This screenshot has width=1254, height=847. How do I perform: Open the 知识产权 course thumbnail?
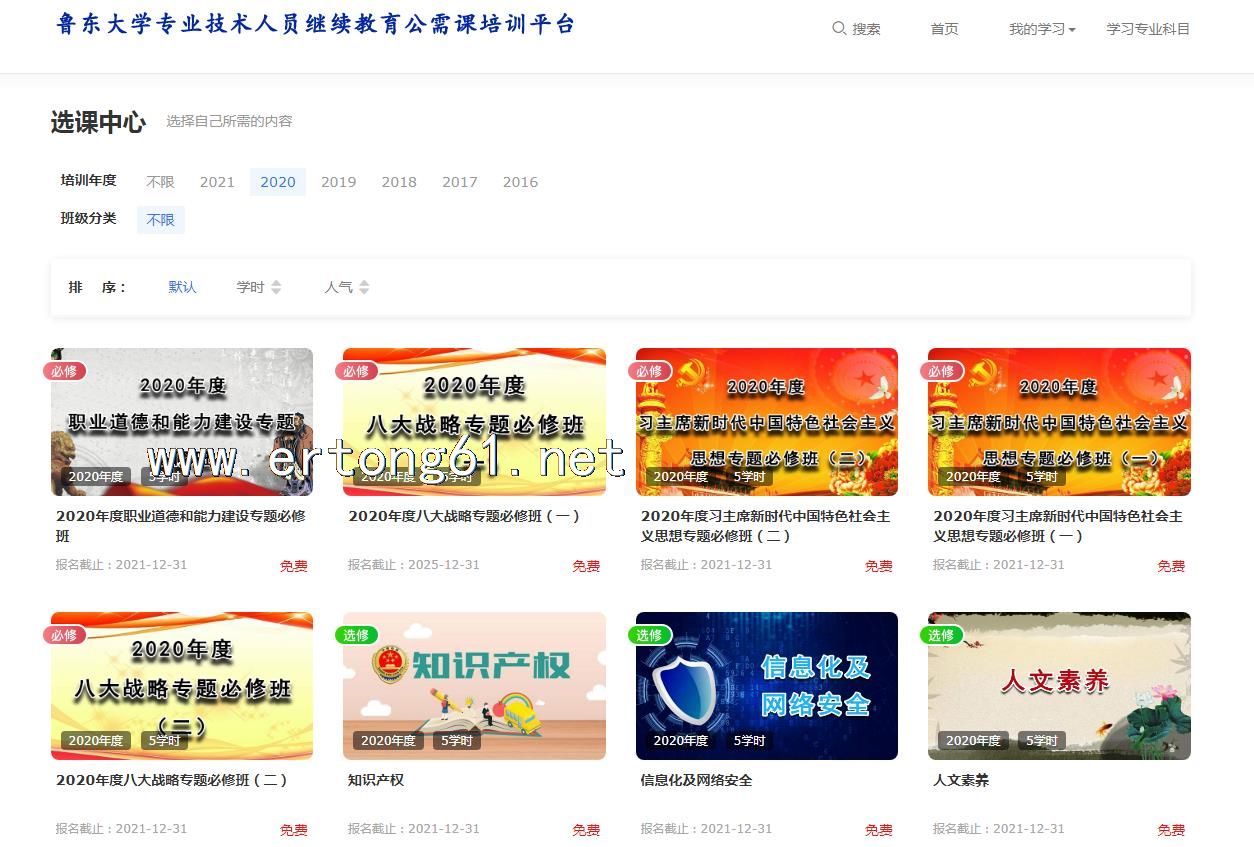[474, 686]
